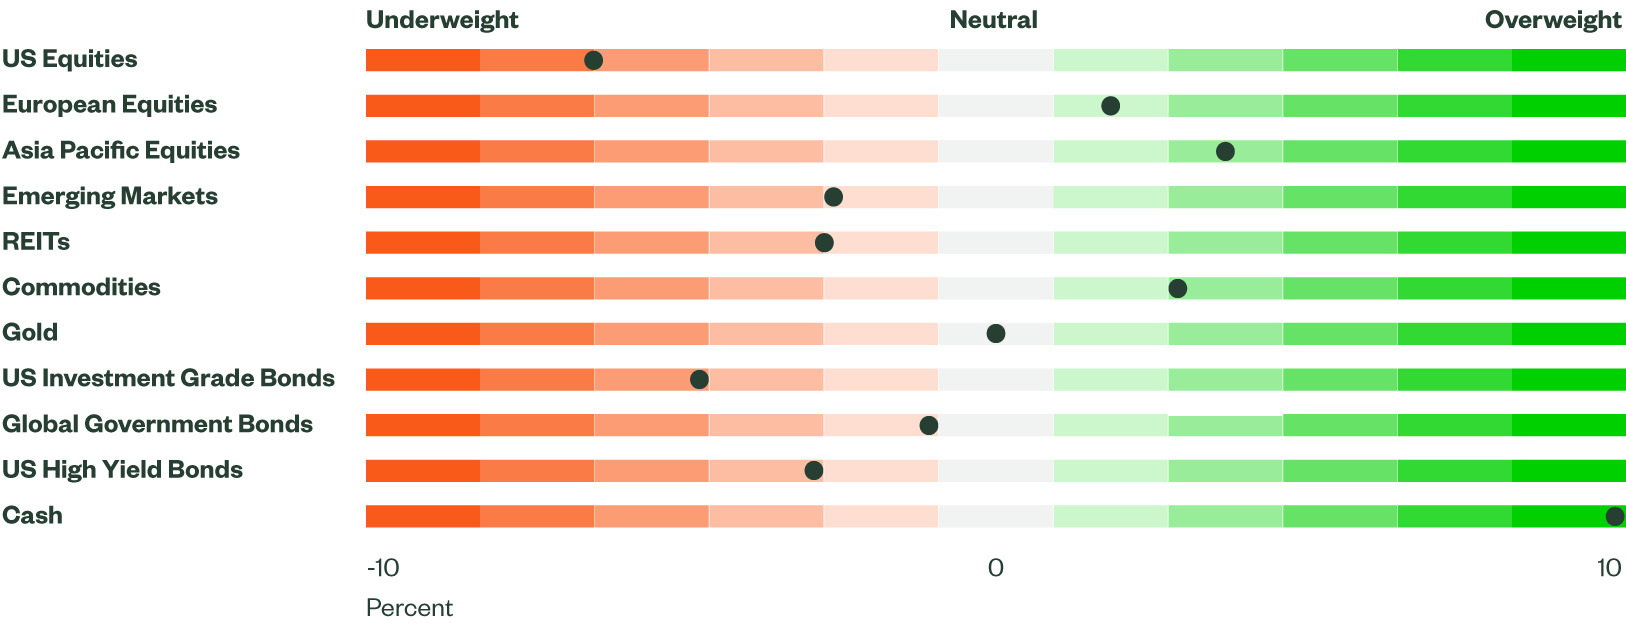The width and height of the screenshot is (1626, 624).
Task: Select the Gold marker dot
Action: point(996,334)
